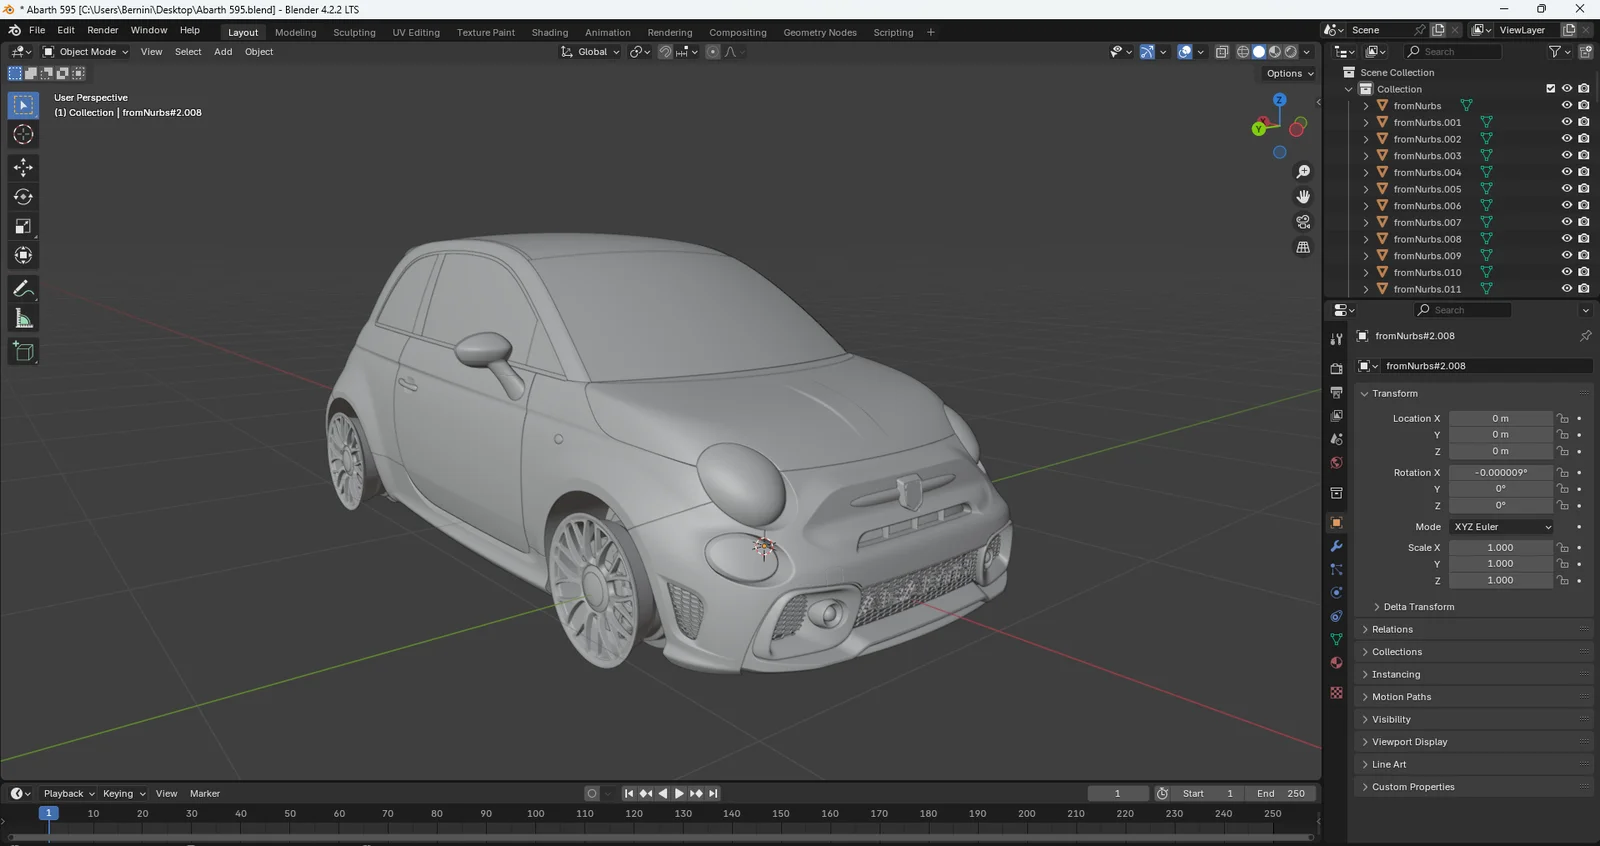This screenshot has width=1600, height=846.
Task: Select the Add Cube tool
Action: click(23, 351)
